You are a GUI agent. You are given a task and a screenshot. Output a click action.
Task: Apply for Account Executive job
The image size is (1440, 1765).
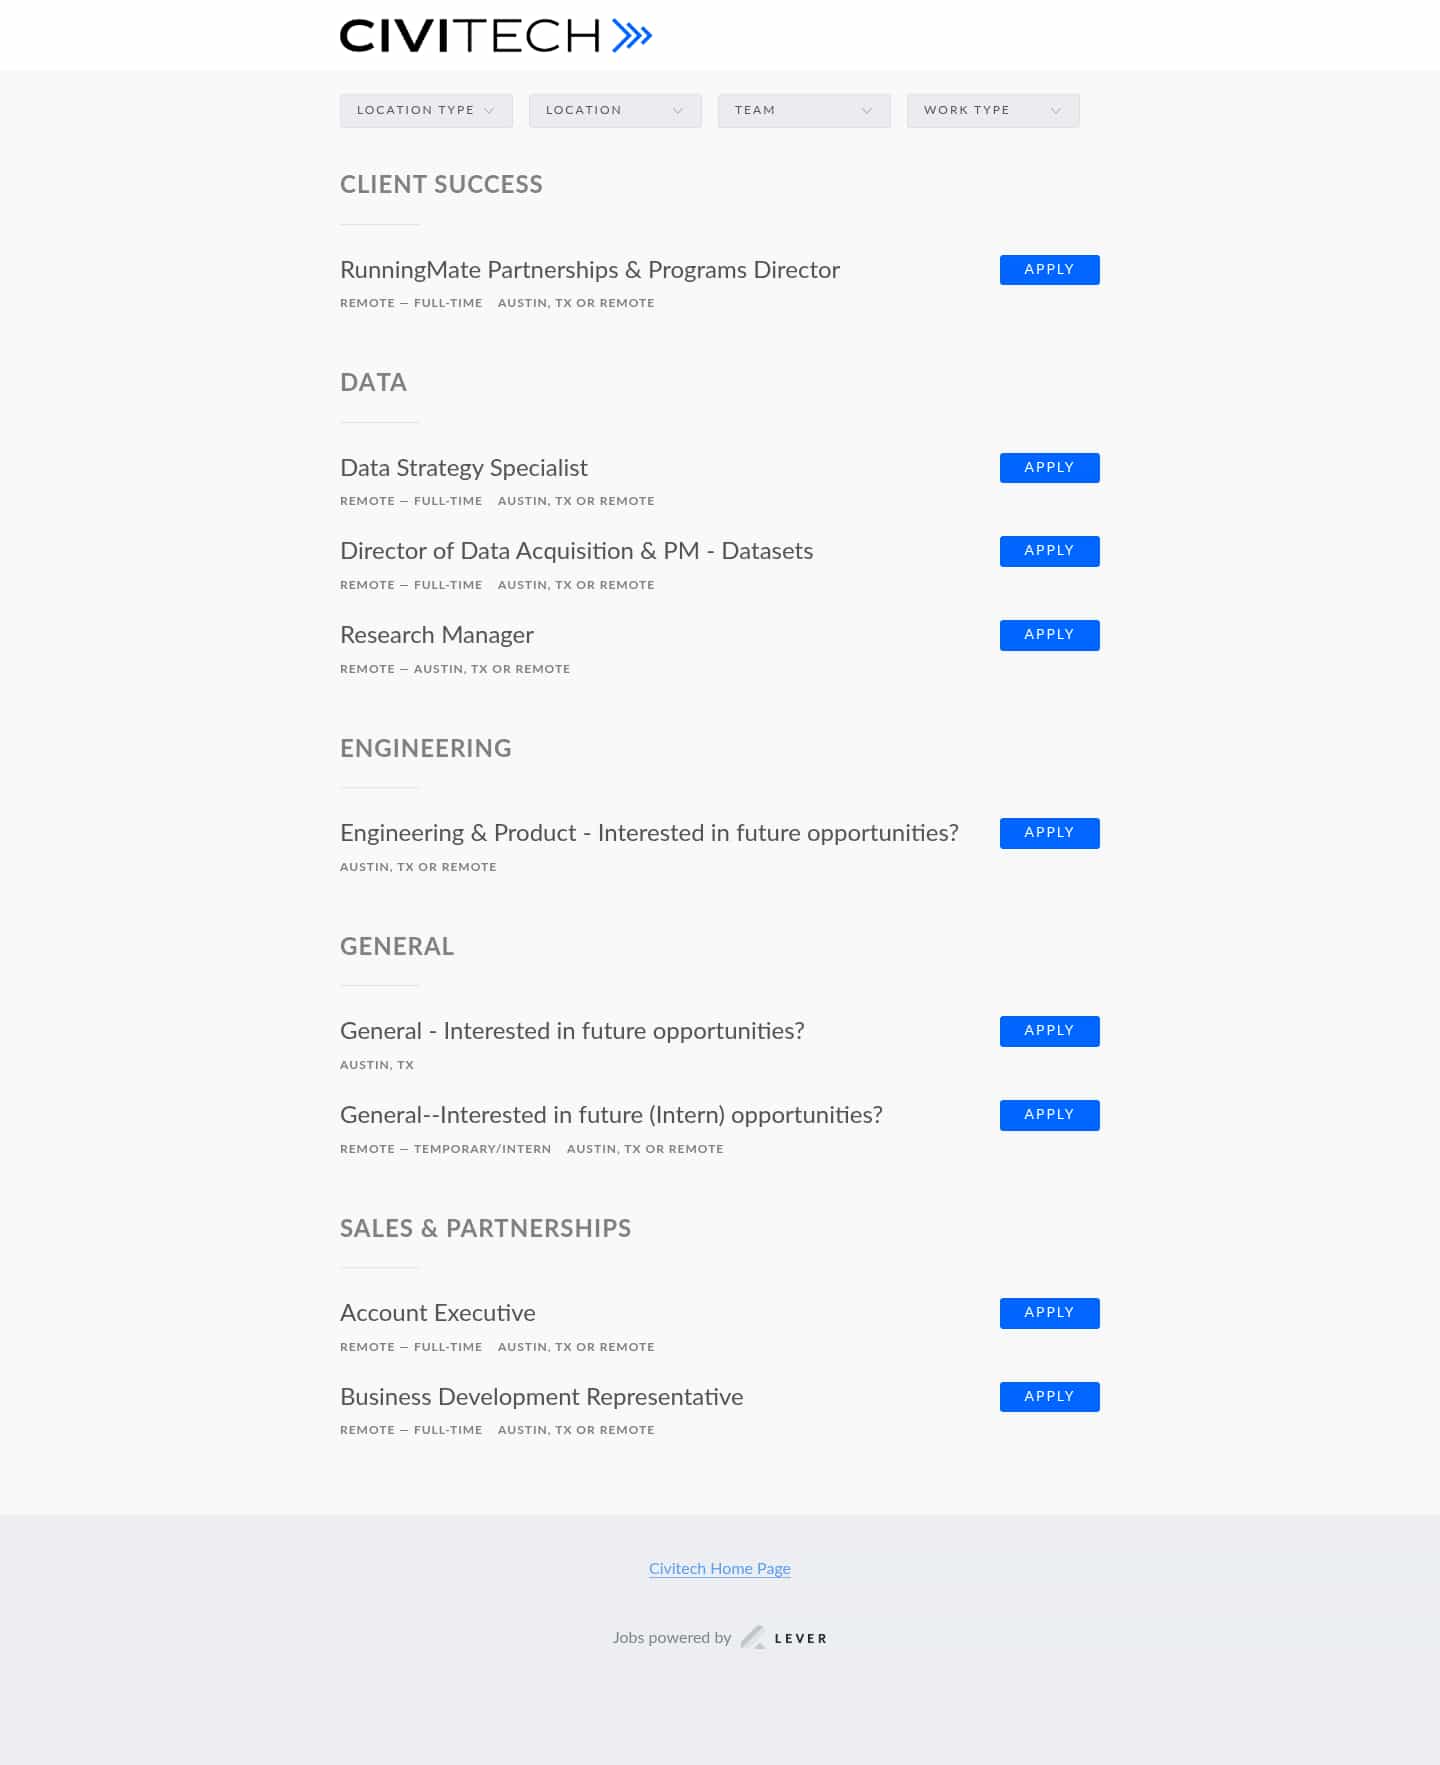pyautogui.click(x=1049, y=1313)
